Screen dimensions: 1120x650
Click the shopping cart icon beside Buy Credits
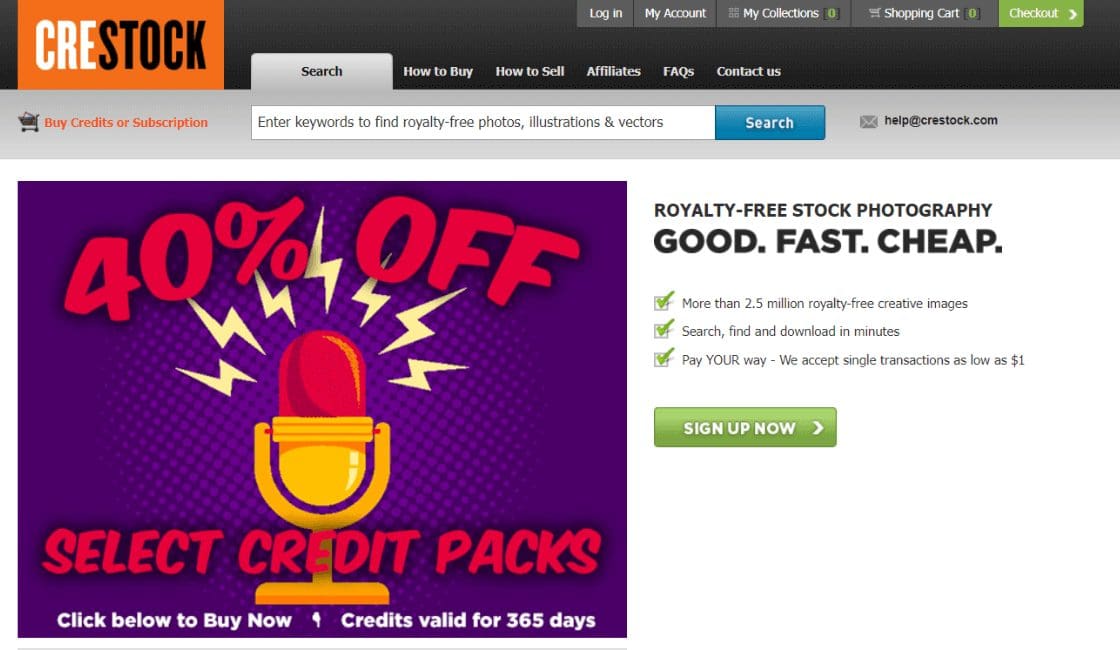29,122
